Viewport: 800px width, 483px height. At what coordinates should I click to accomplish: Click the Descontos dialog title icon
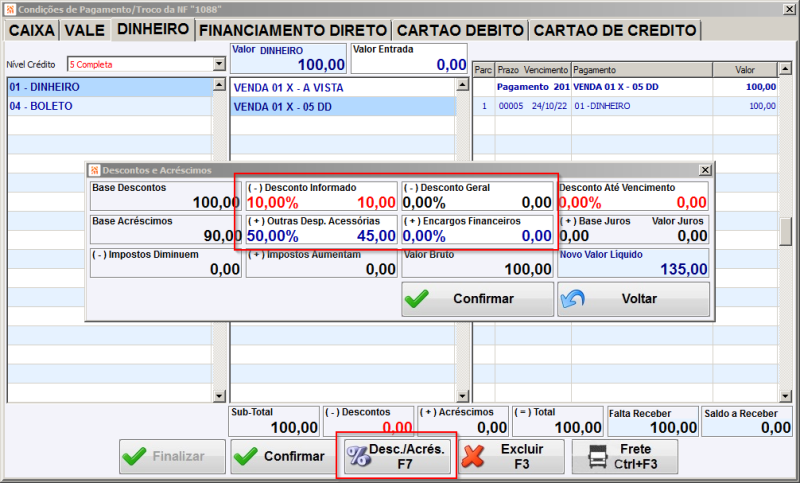(94, 170)
